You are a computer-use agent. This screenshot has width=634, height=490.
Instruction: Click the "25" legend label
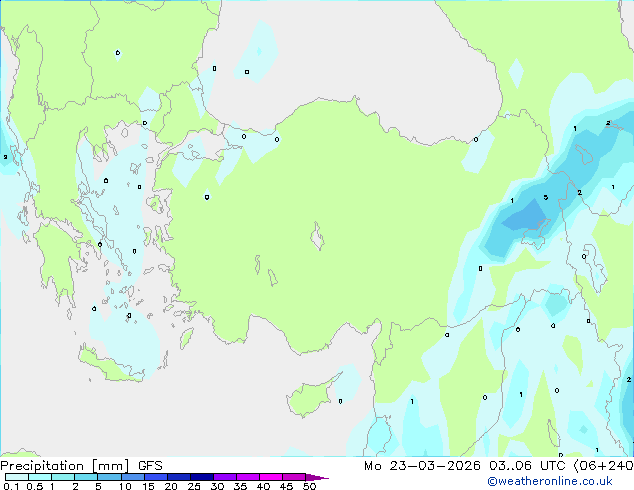(194, 486)
